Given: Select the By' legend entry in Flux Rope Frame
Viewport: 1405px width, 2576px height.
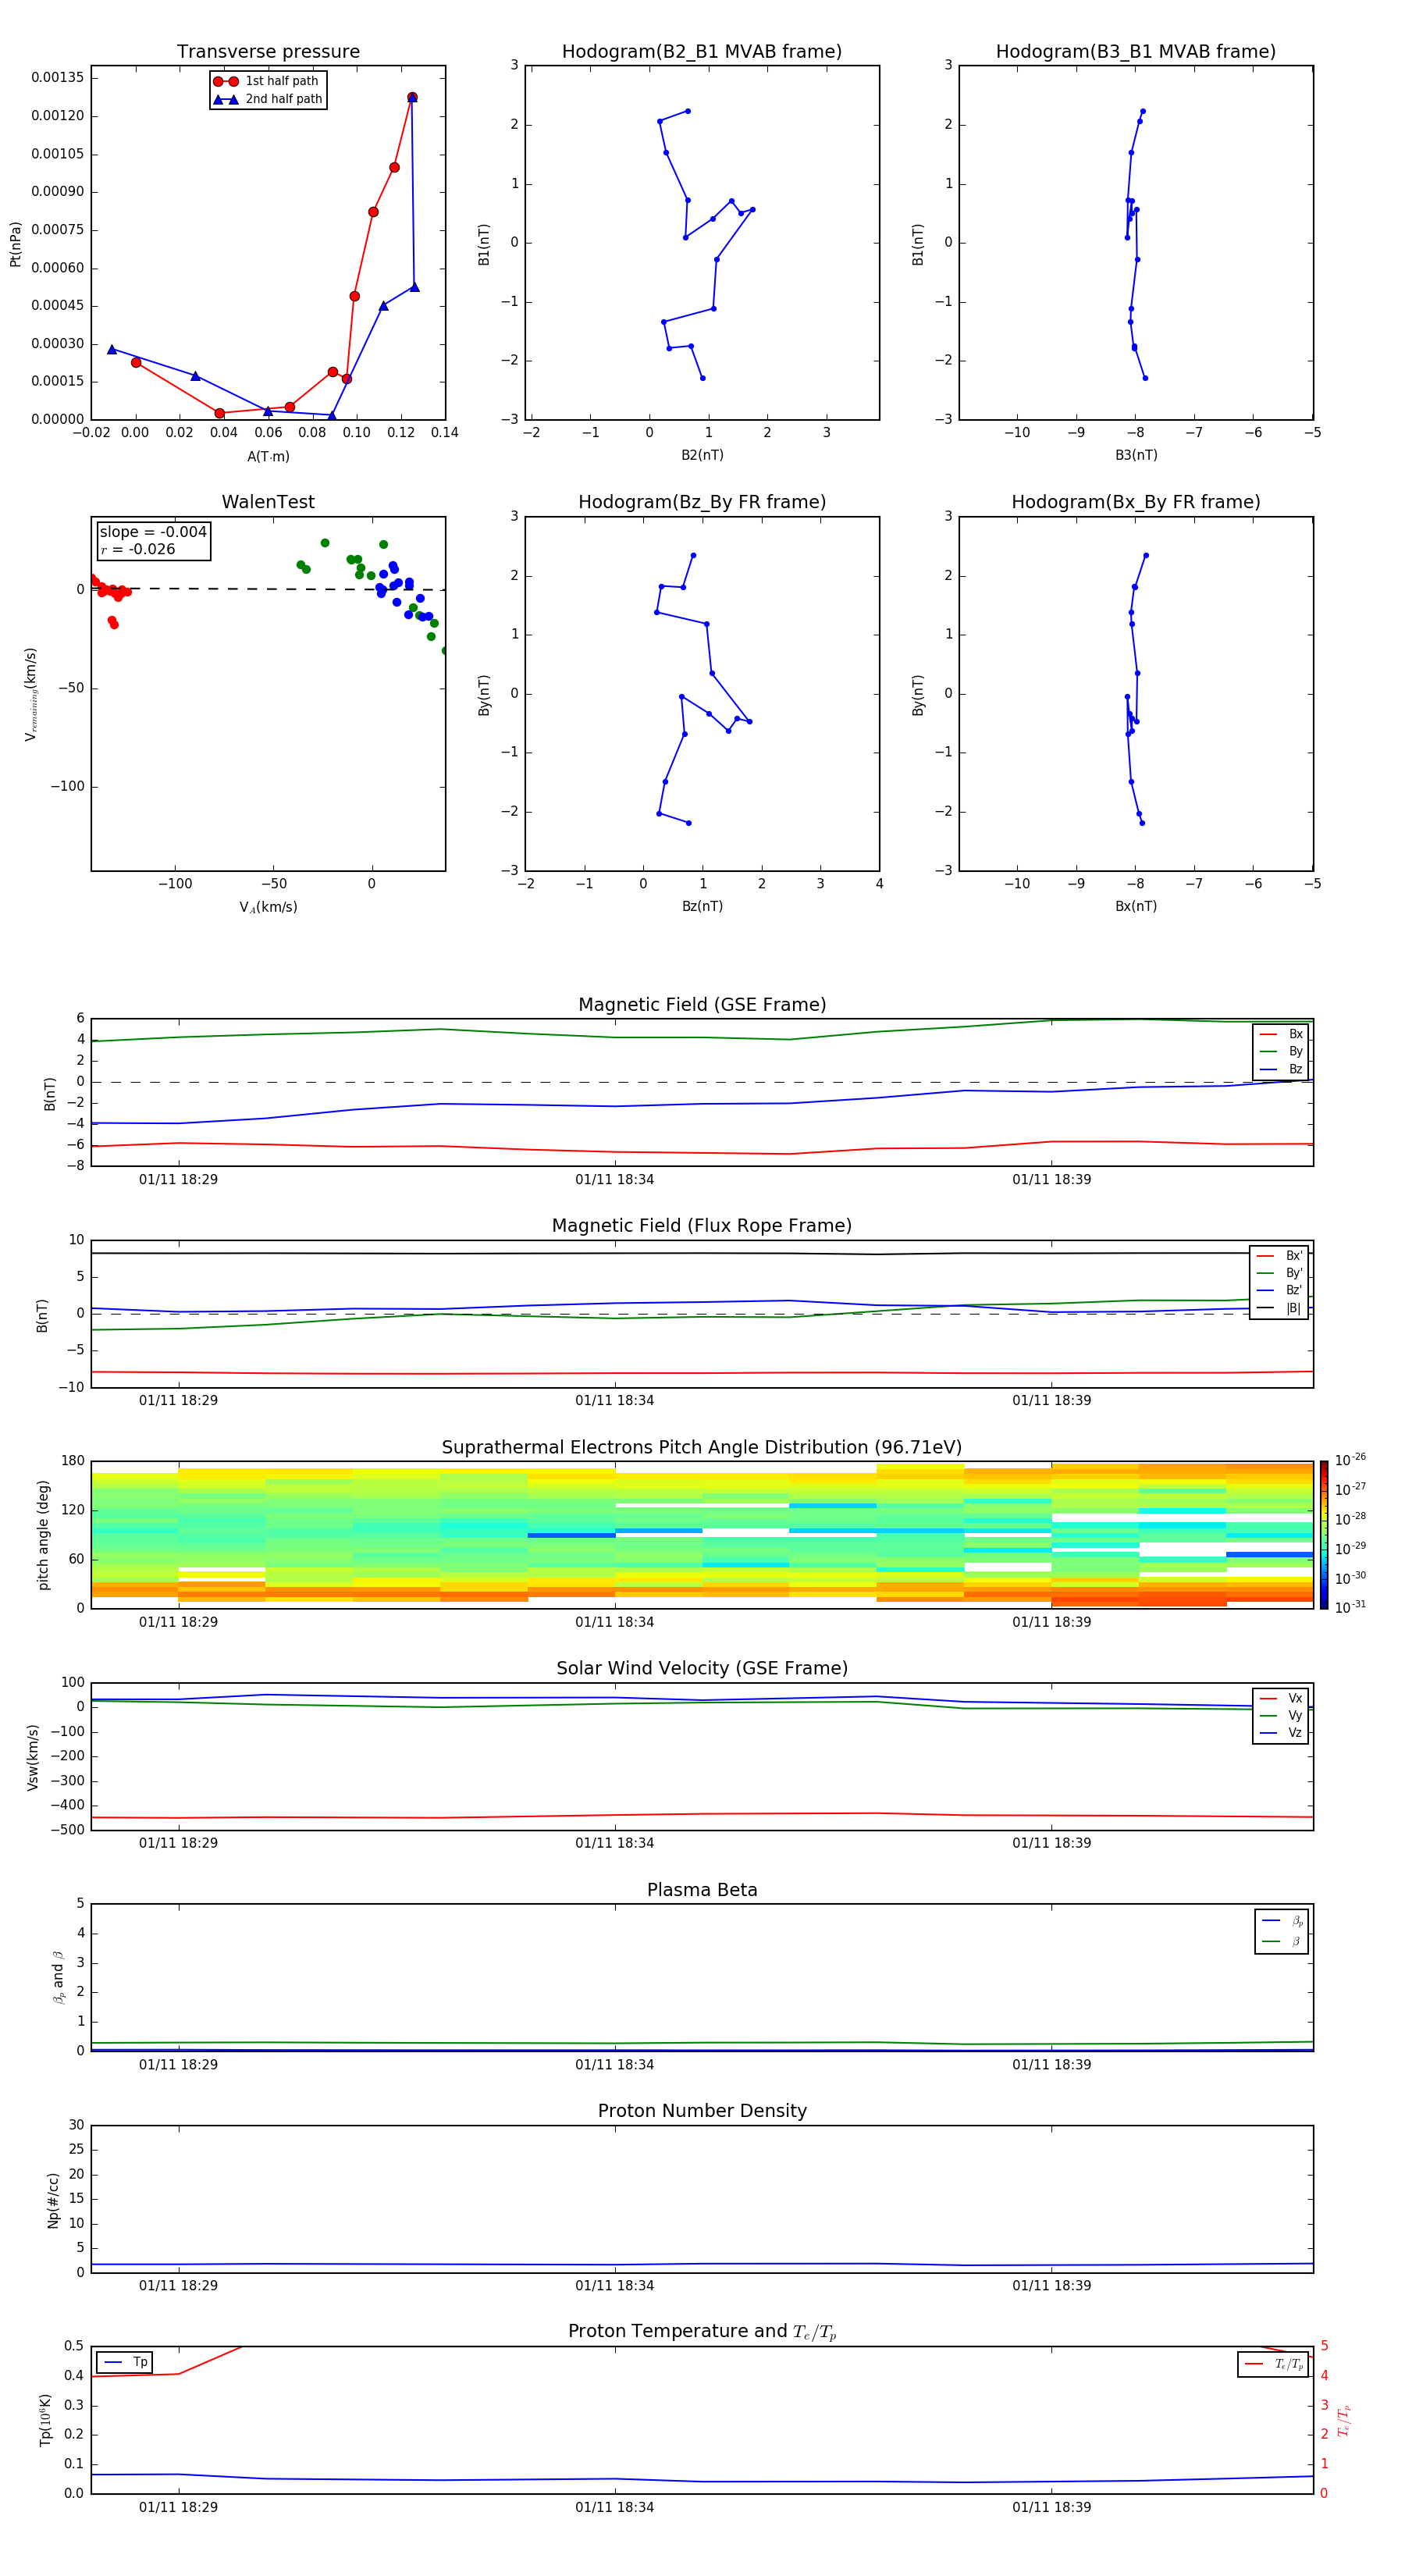Looking at the screenshot, I should click(1279, 1273).
